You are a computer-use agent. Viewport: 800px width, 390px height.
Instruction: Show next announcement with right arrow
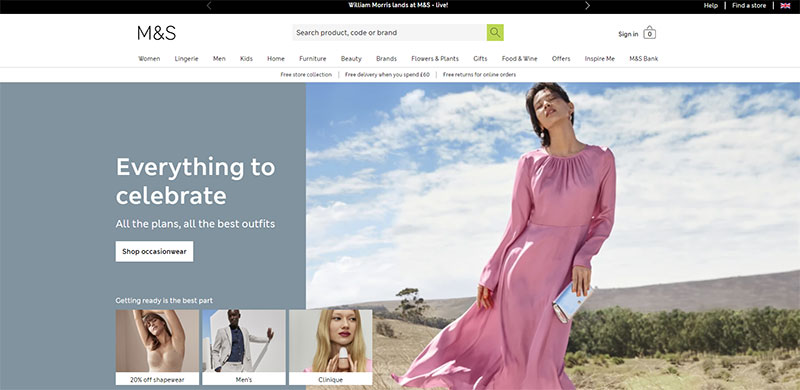[x=587, y=6]
